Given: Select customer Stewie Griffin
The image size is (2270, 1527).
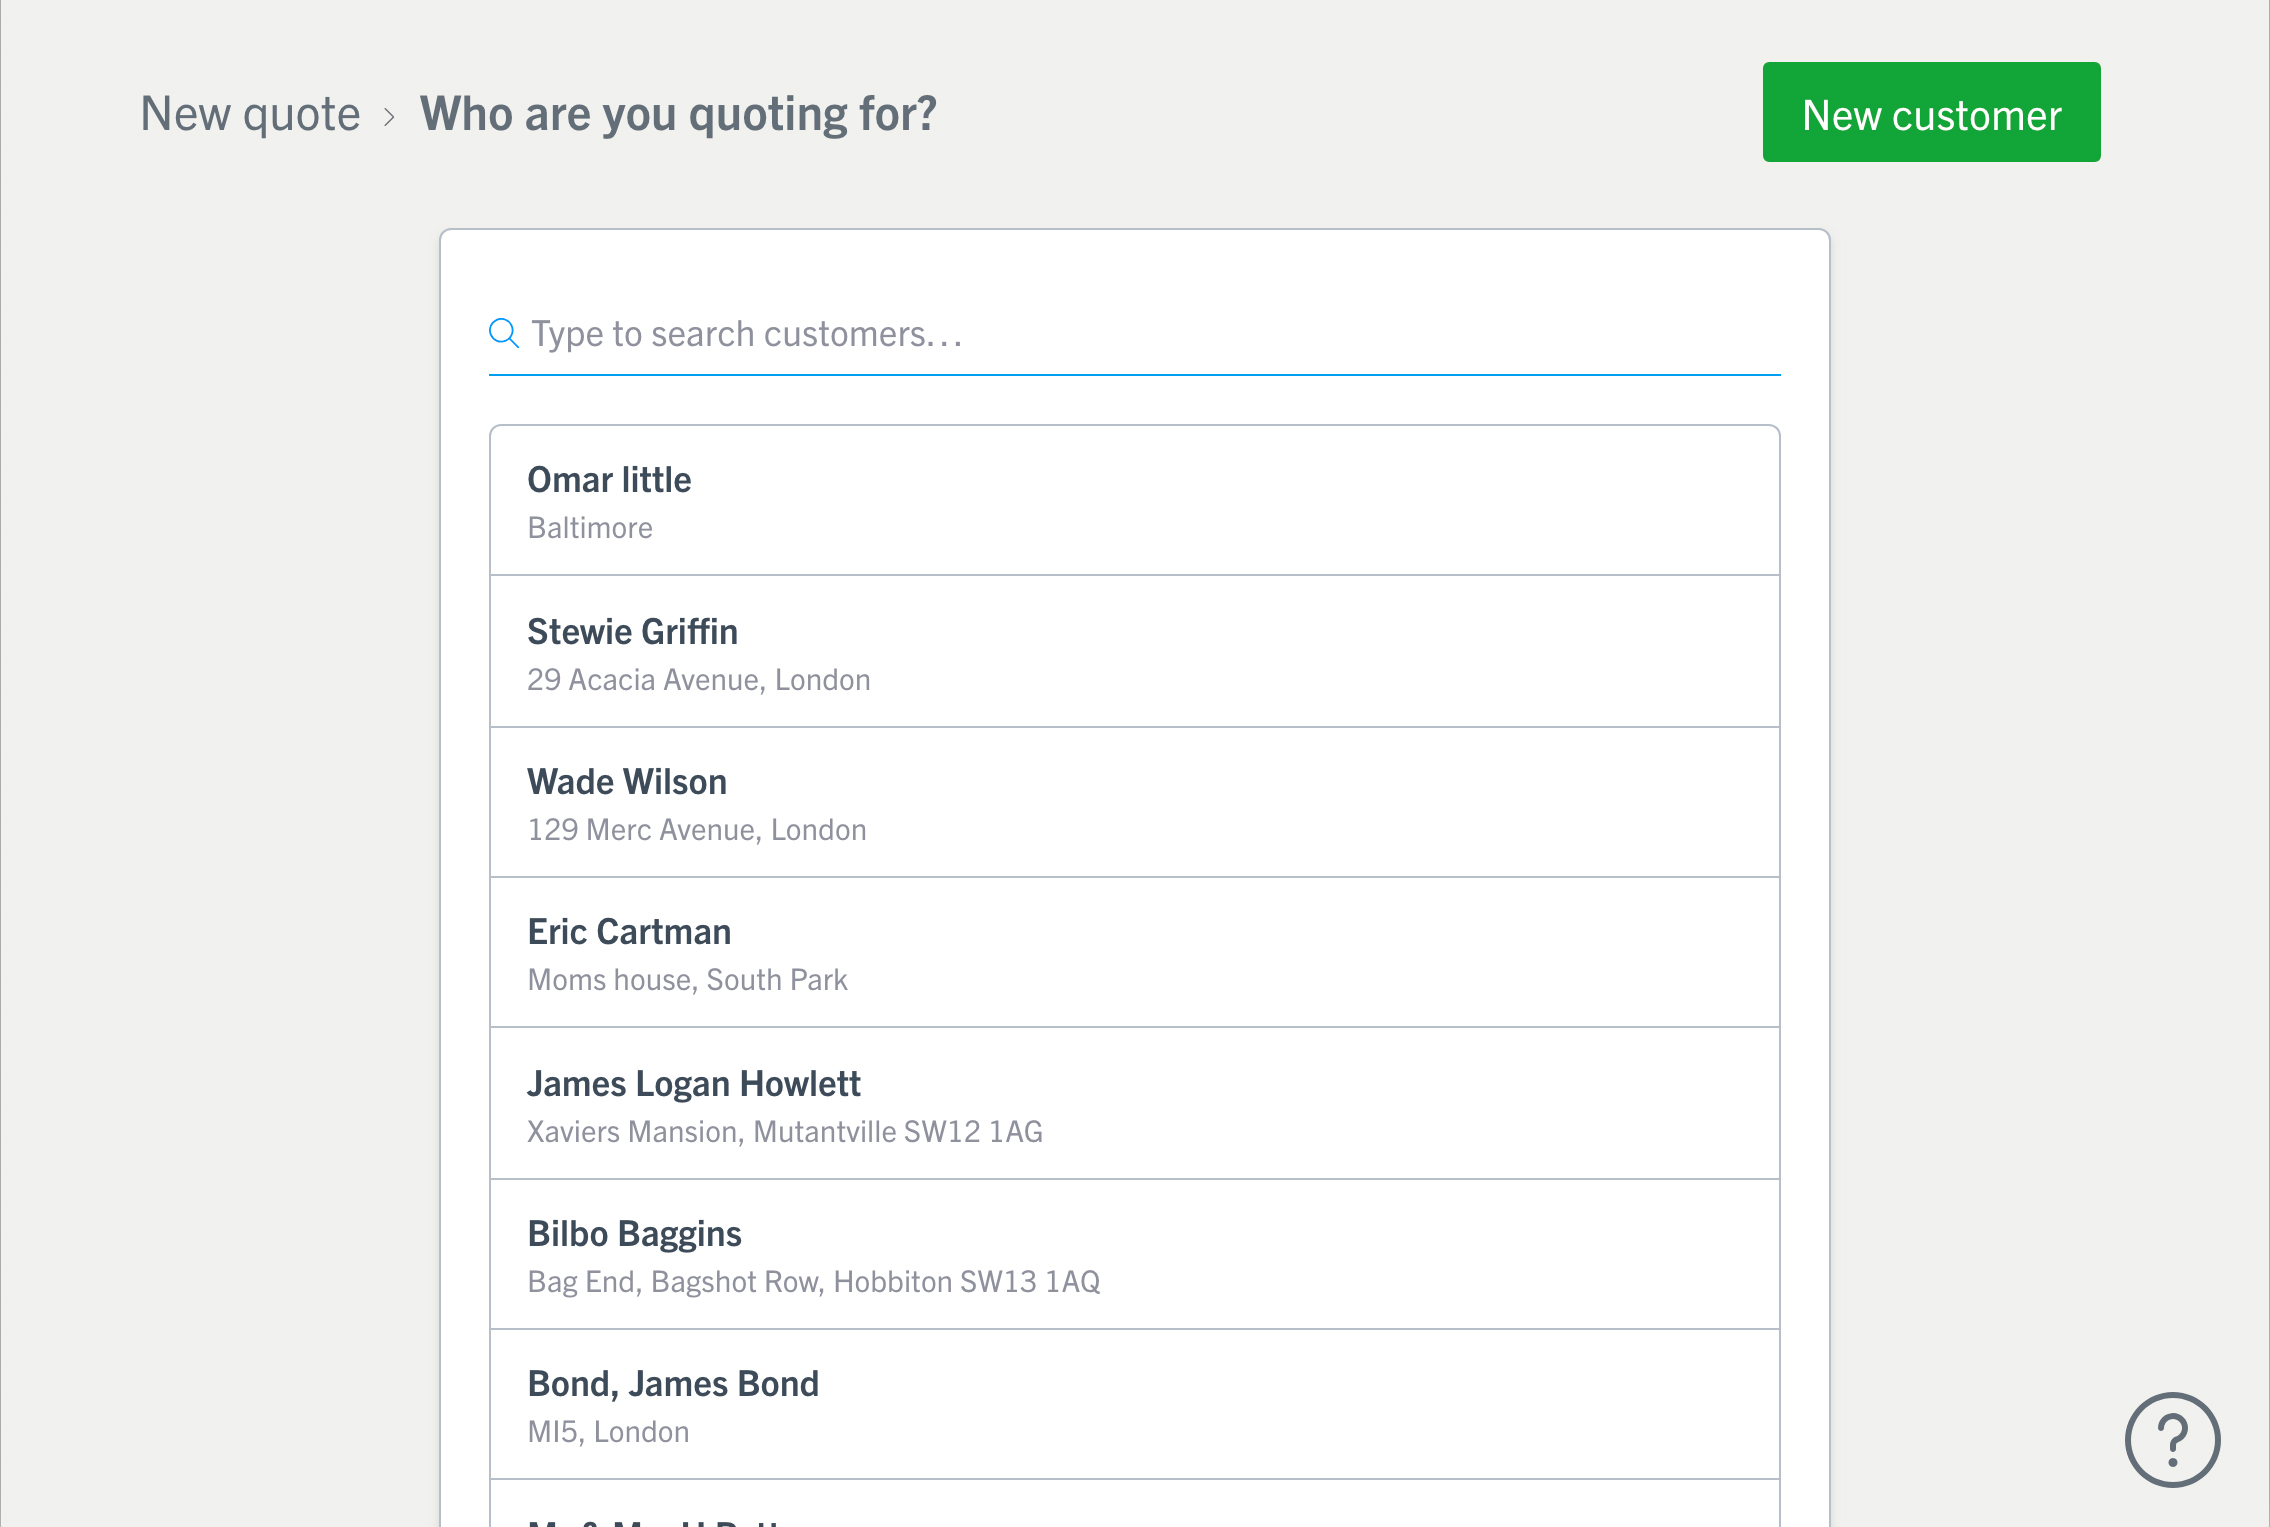Looking at the screenshot, I should (x=1134, y=652).
